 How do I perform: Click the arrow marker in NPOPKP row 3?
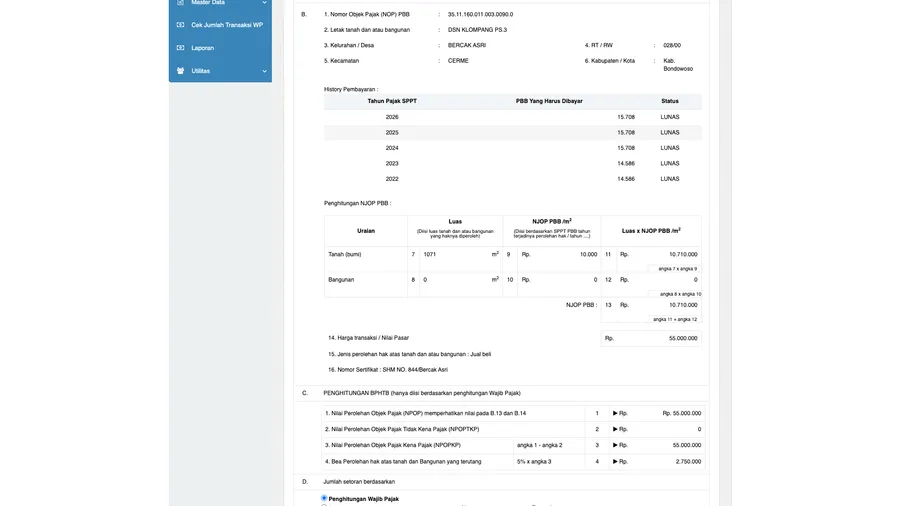click(x=615, y=445)
